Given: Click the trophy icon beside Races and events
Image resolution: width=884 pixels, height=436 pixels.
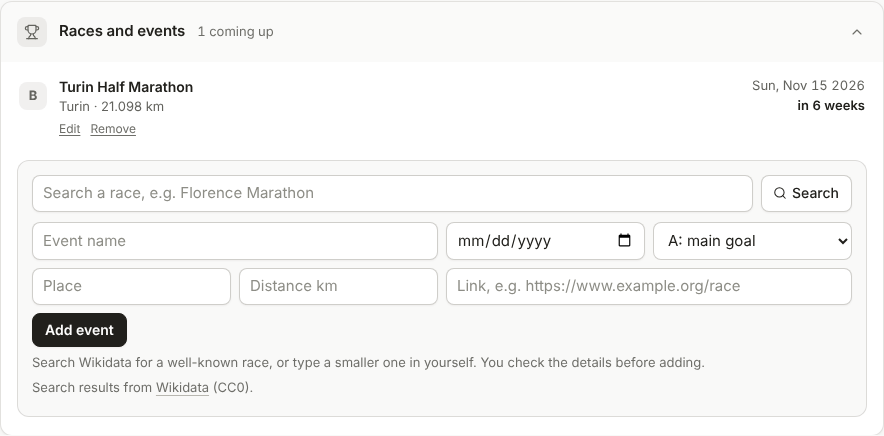Looking at the screenshot, I should 32,32.
